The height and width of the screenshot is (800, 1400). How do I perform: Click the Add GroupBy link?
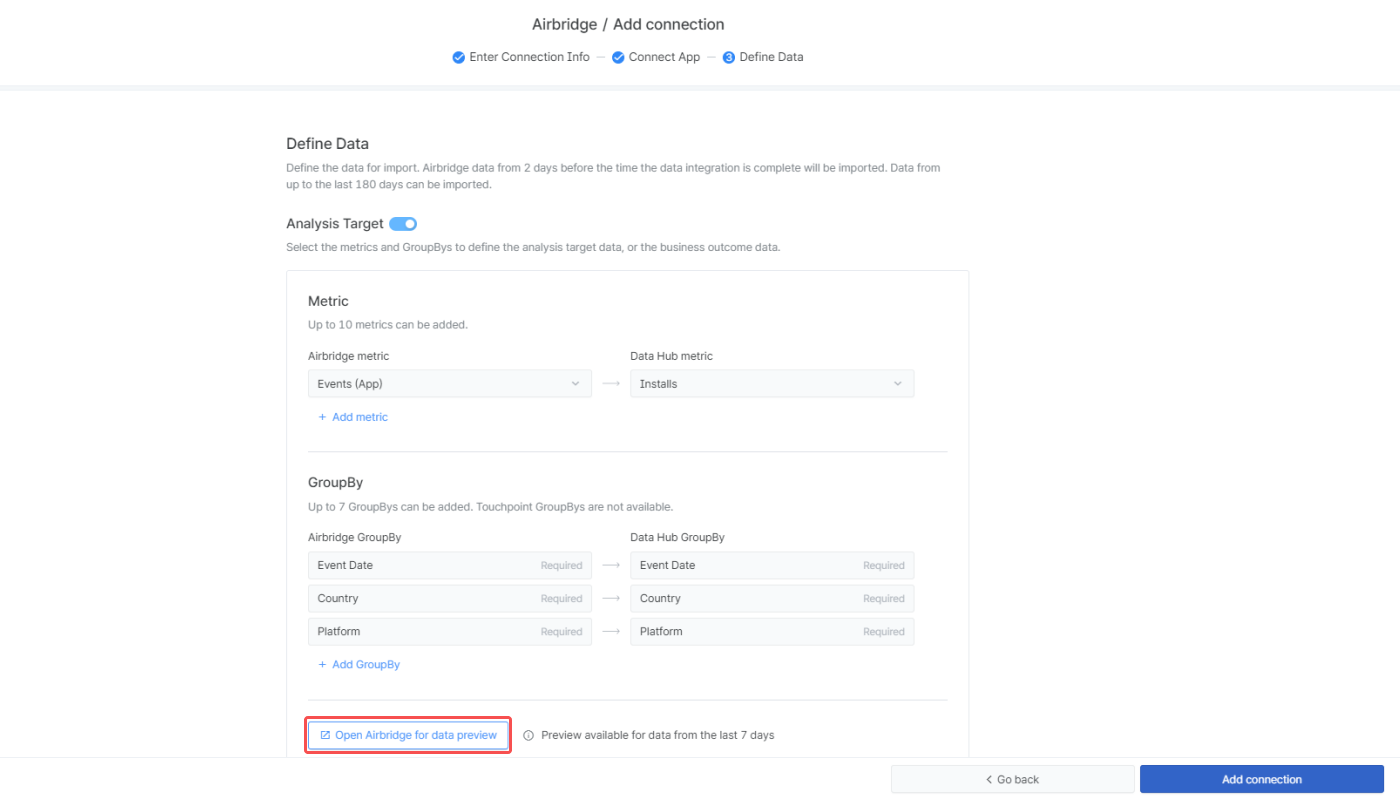pyautogui.click(x=359, y=664)
